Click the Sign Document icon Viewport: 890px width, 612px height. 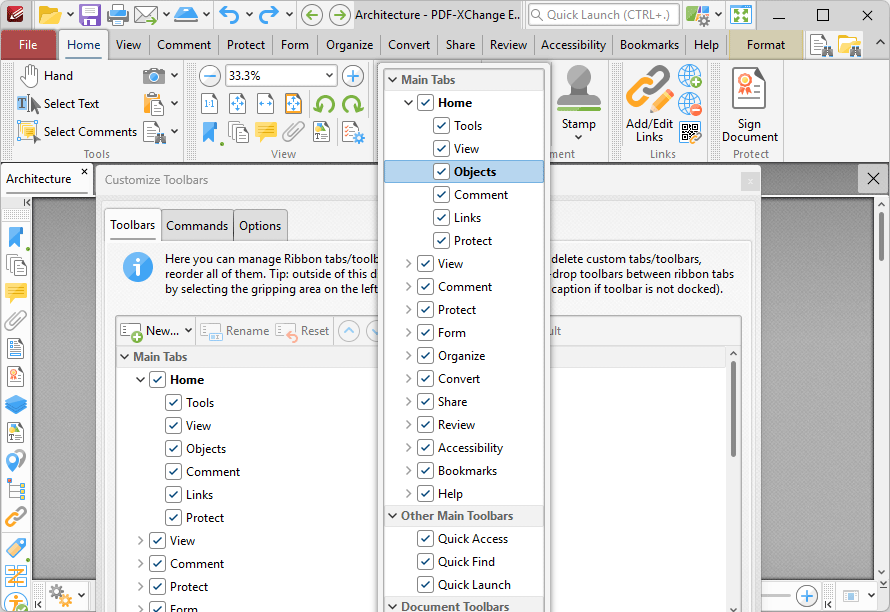[x=749, y=89]
